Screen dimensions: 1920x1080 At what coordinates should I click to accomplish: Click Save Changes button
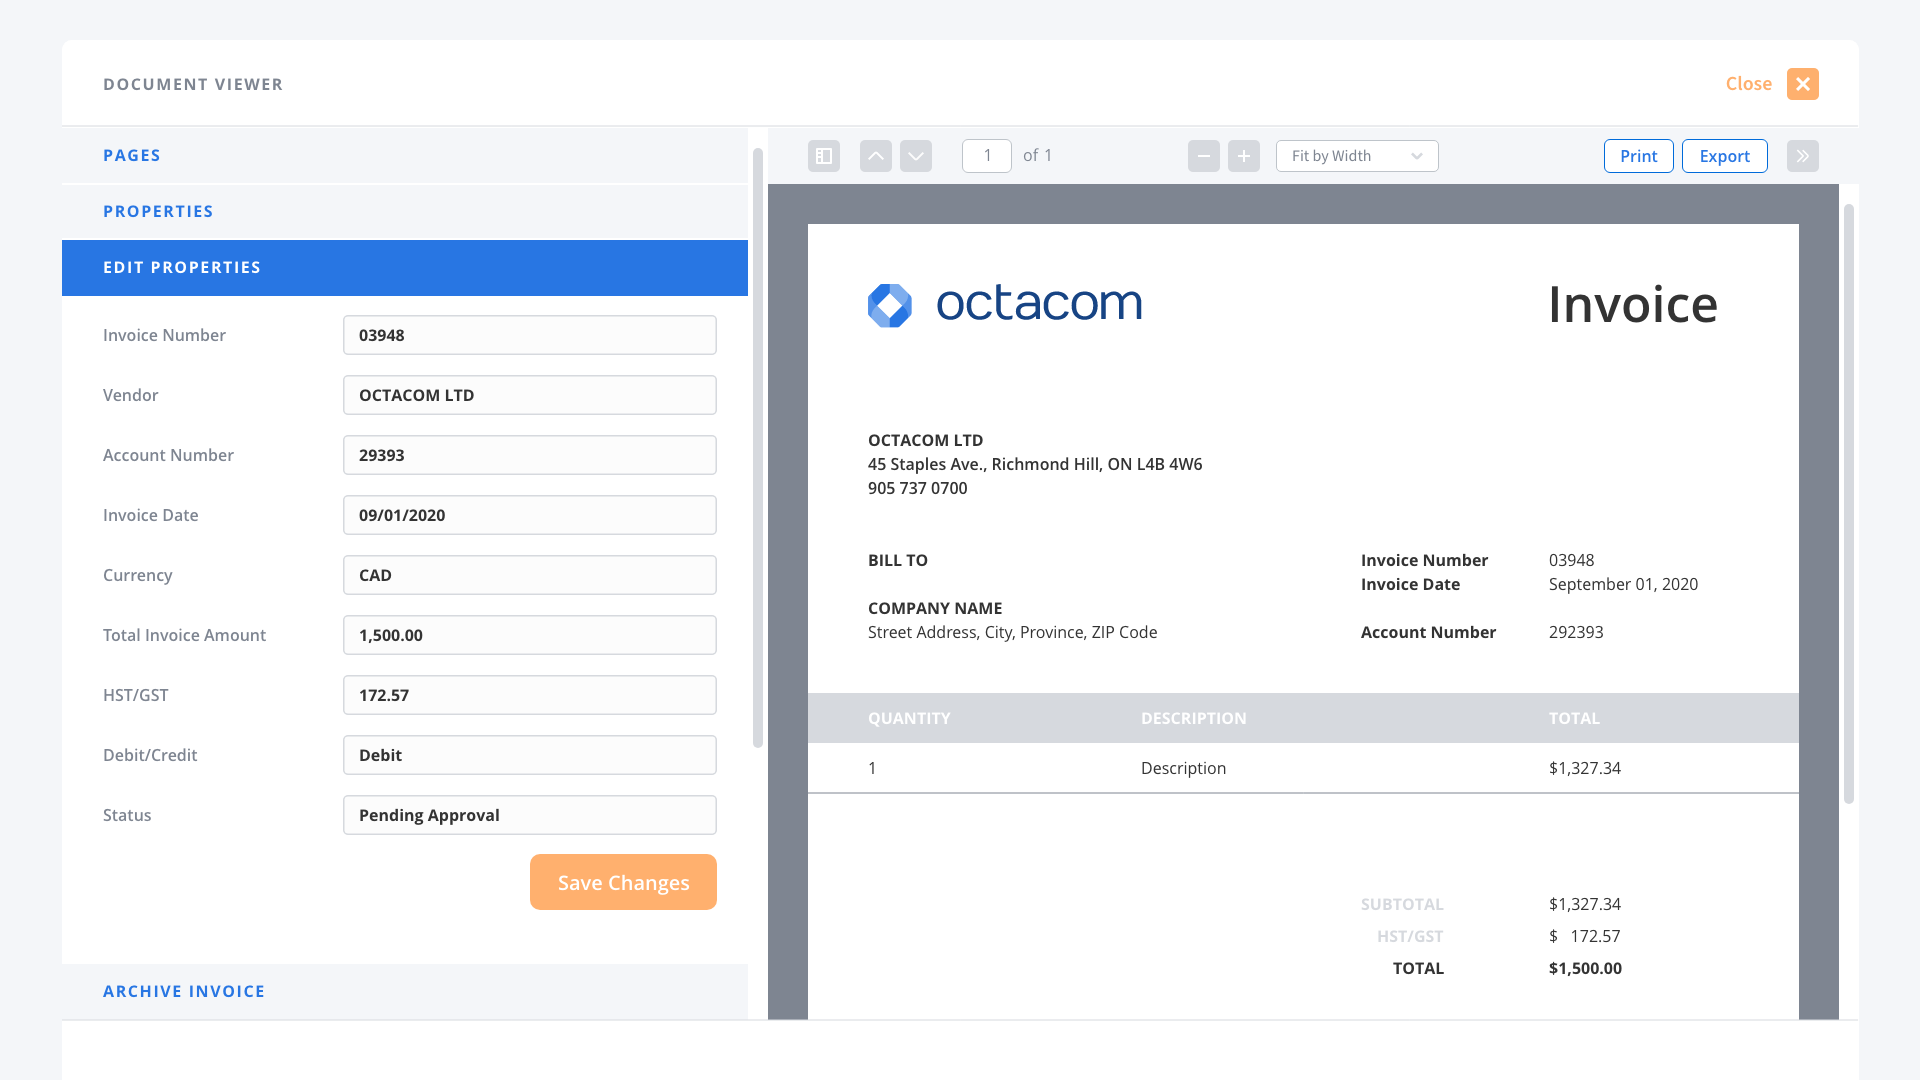[624, 882]
